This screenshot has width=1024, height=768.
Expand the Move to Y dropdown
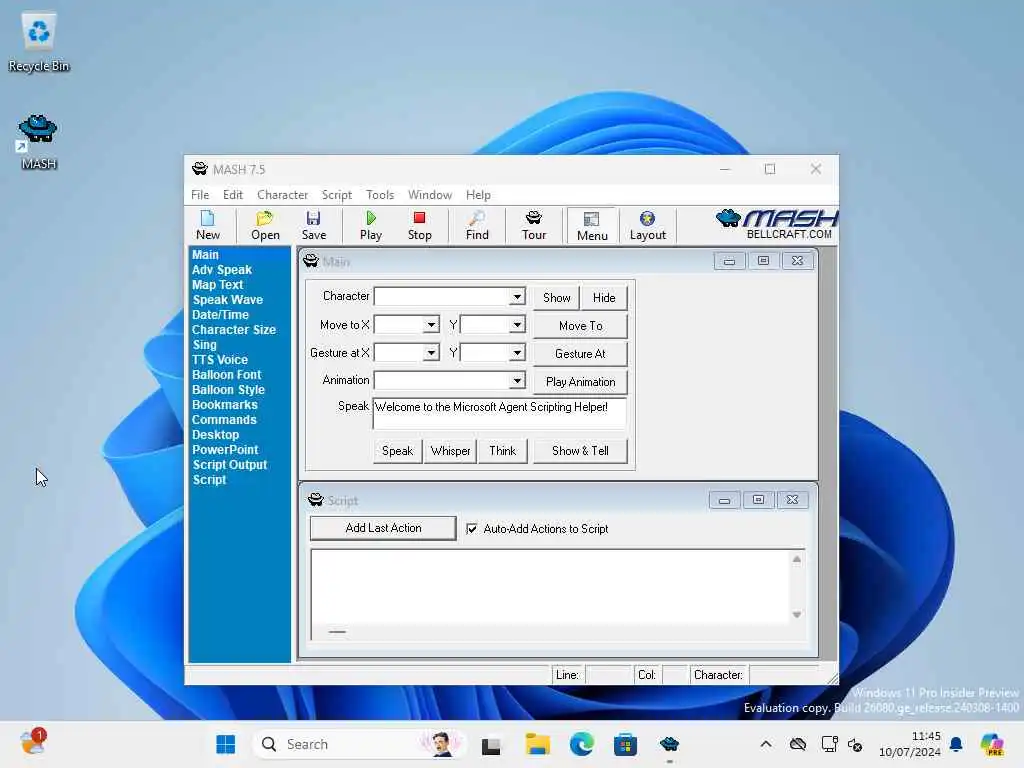pyautogui.click(x=517, y=325)
